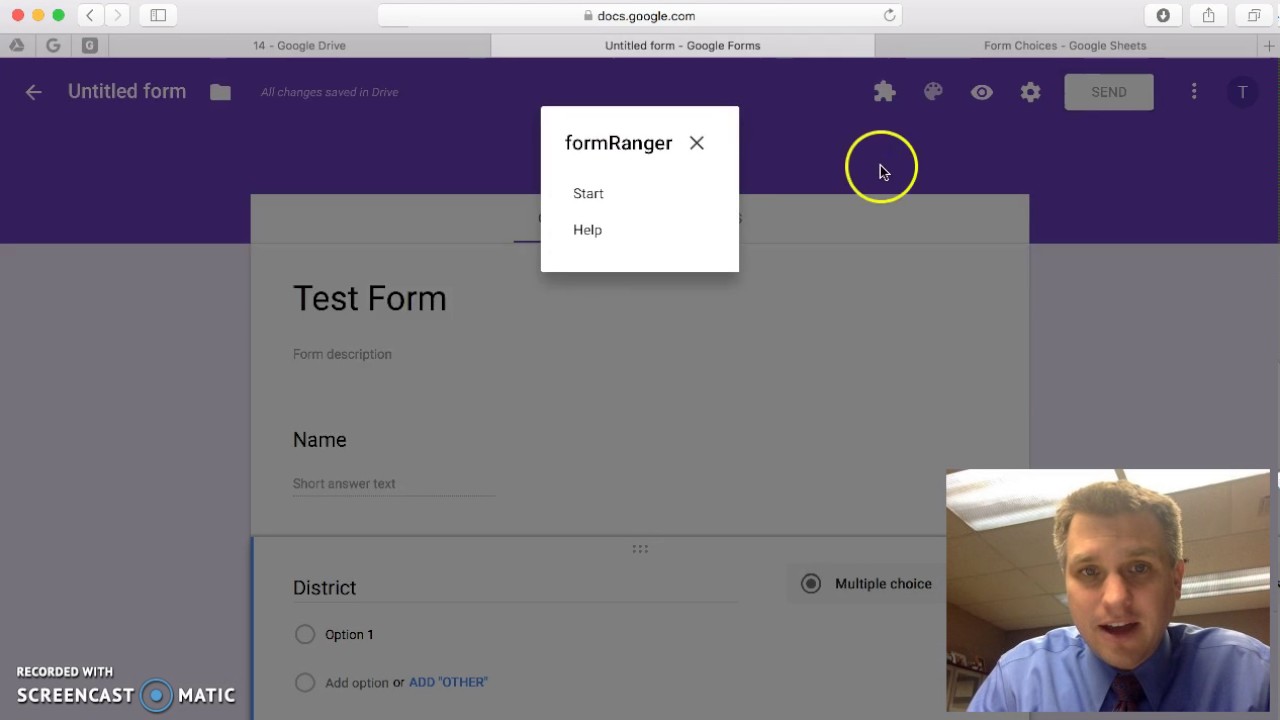Click the move to folder icon
Image resolution: width=1280 pixels, height=720 pixels.
[220, 92]
